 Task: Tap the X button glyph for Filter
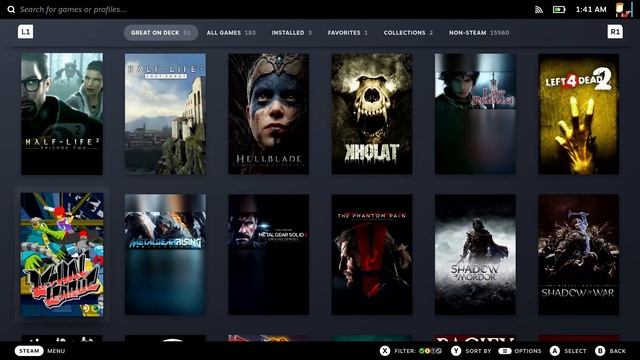pyautogui.click(x=385, y=351)
